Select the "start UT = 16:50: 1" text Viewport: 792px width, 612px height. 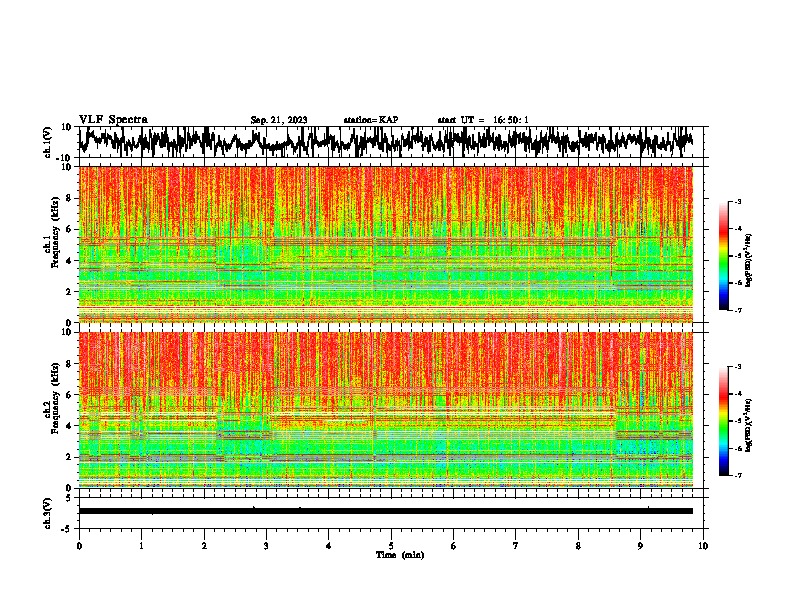point(483,120)
